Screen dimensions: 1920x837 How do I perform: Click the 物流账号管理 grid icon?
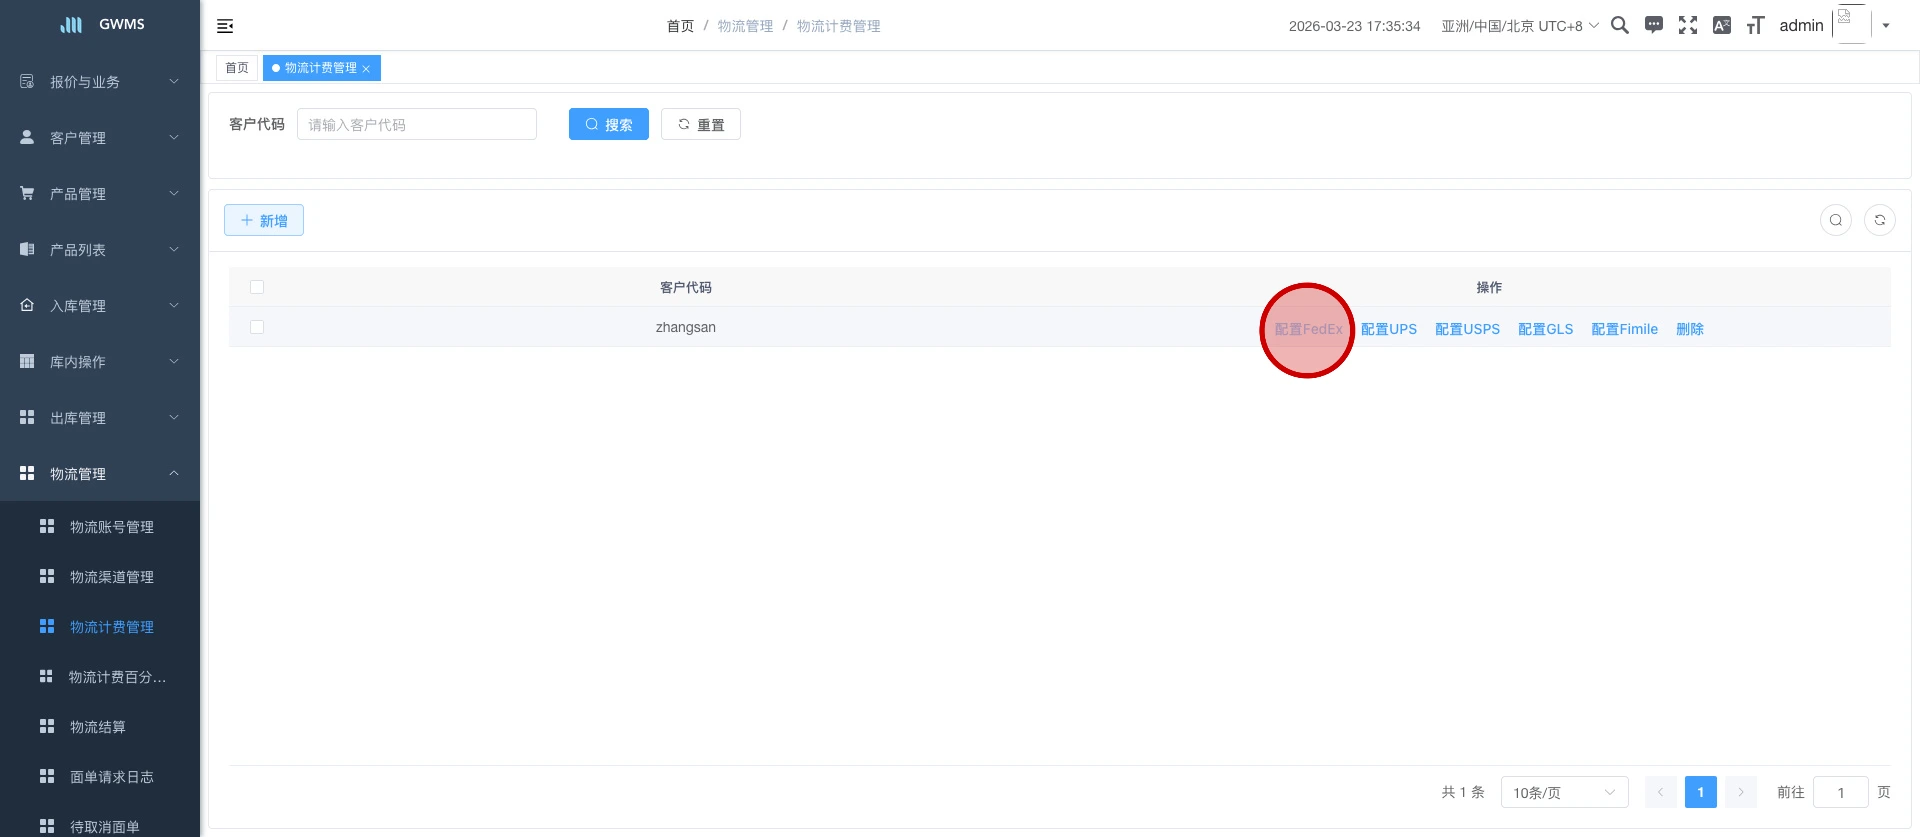pyautogui.click(x=47, y=526)
